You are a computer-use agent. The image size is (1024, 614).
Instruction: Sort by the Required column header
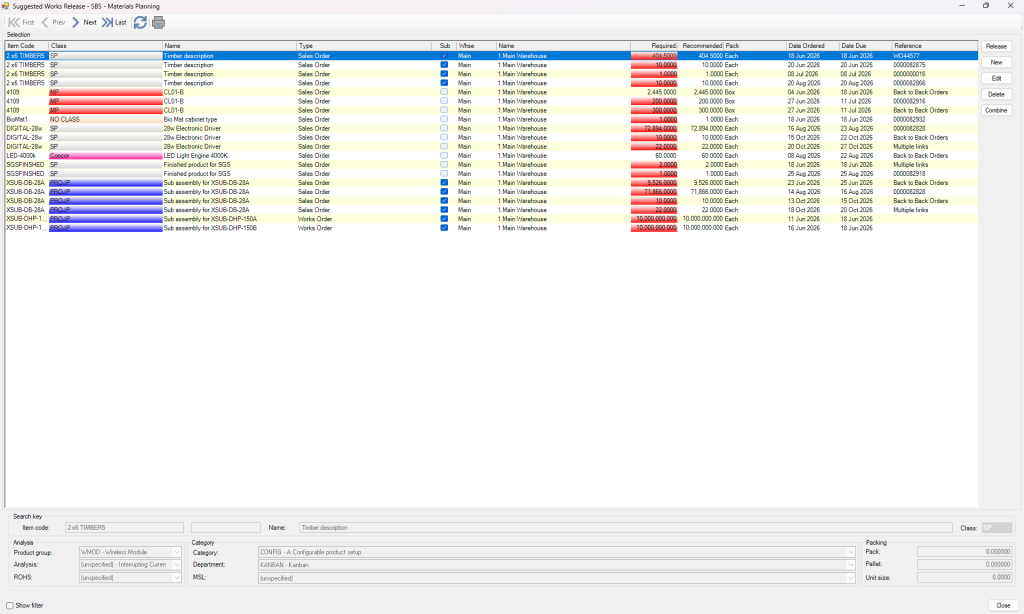coord(654,46)
